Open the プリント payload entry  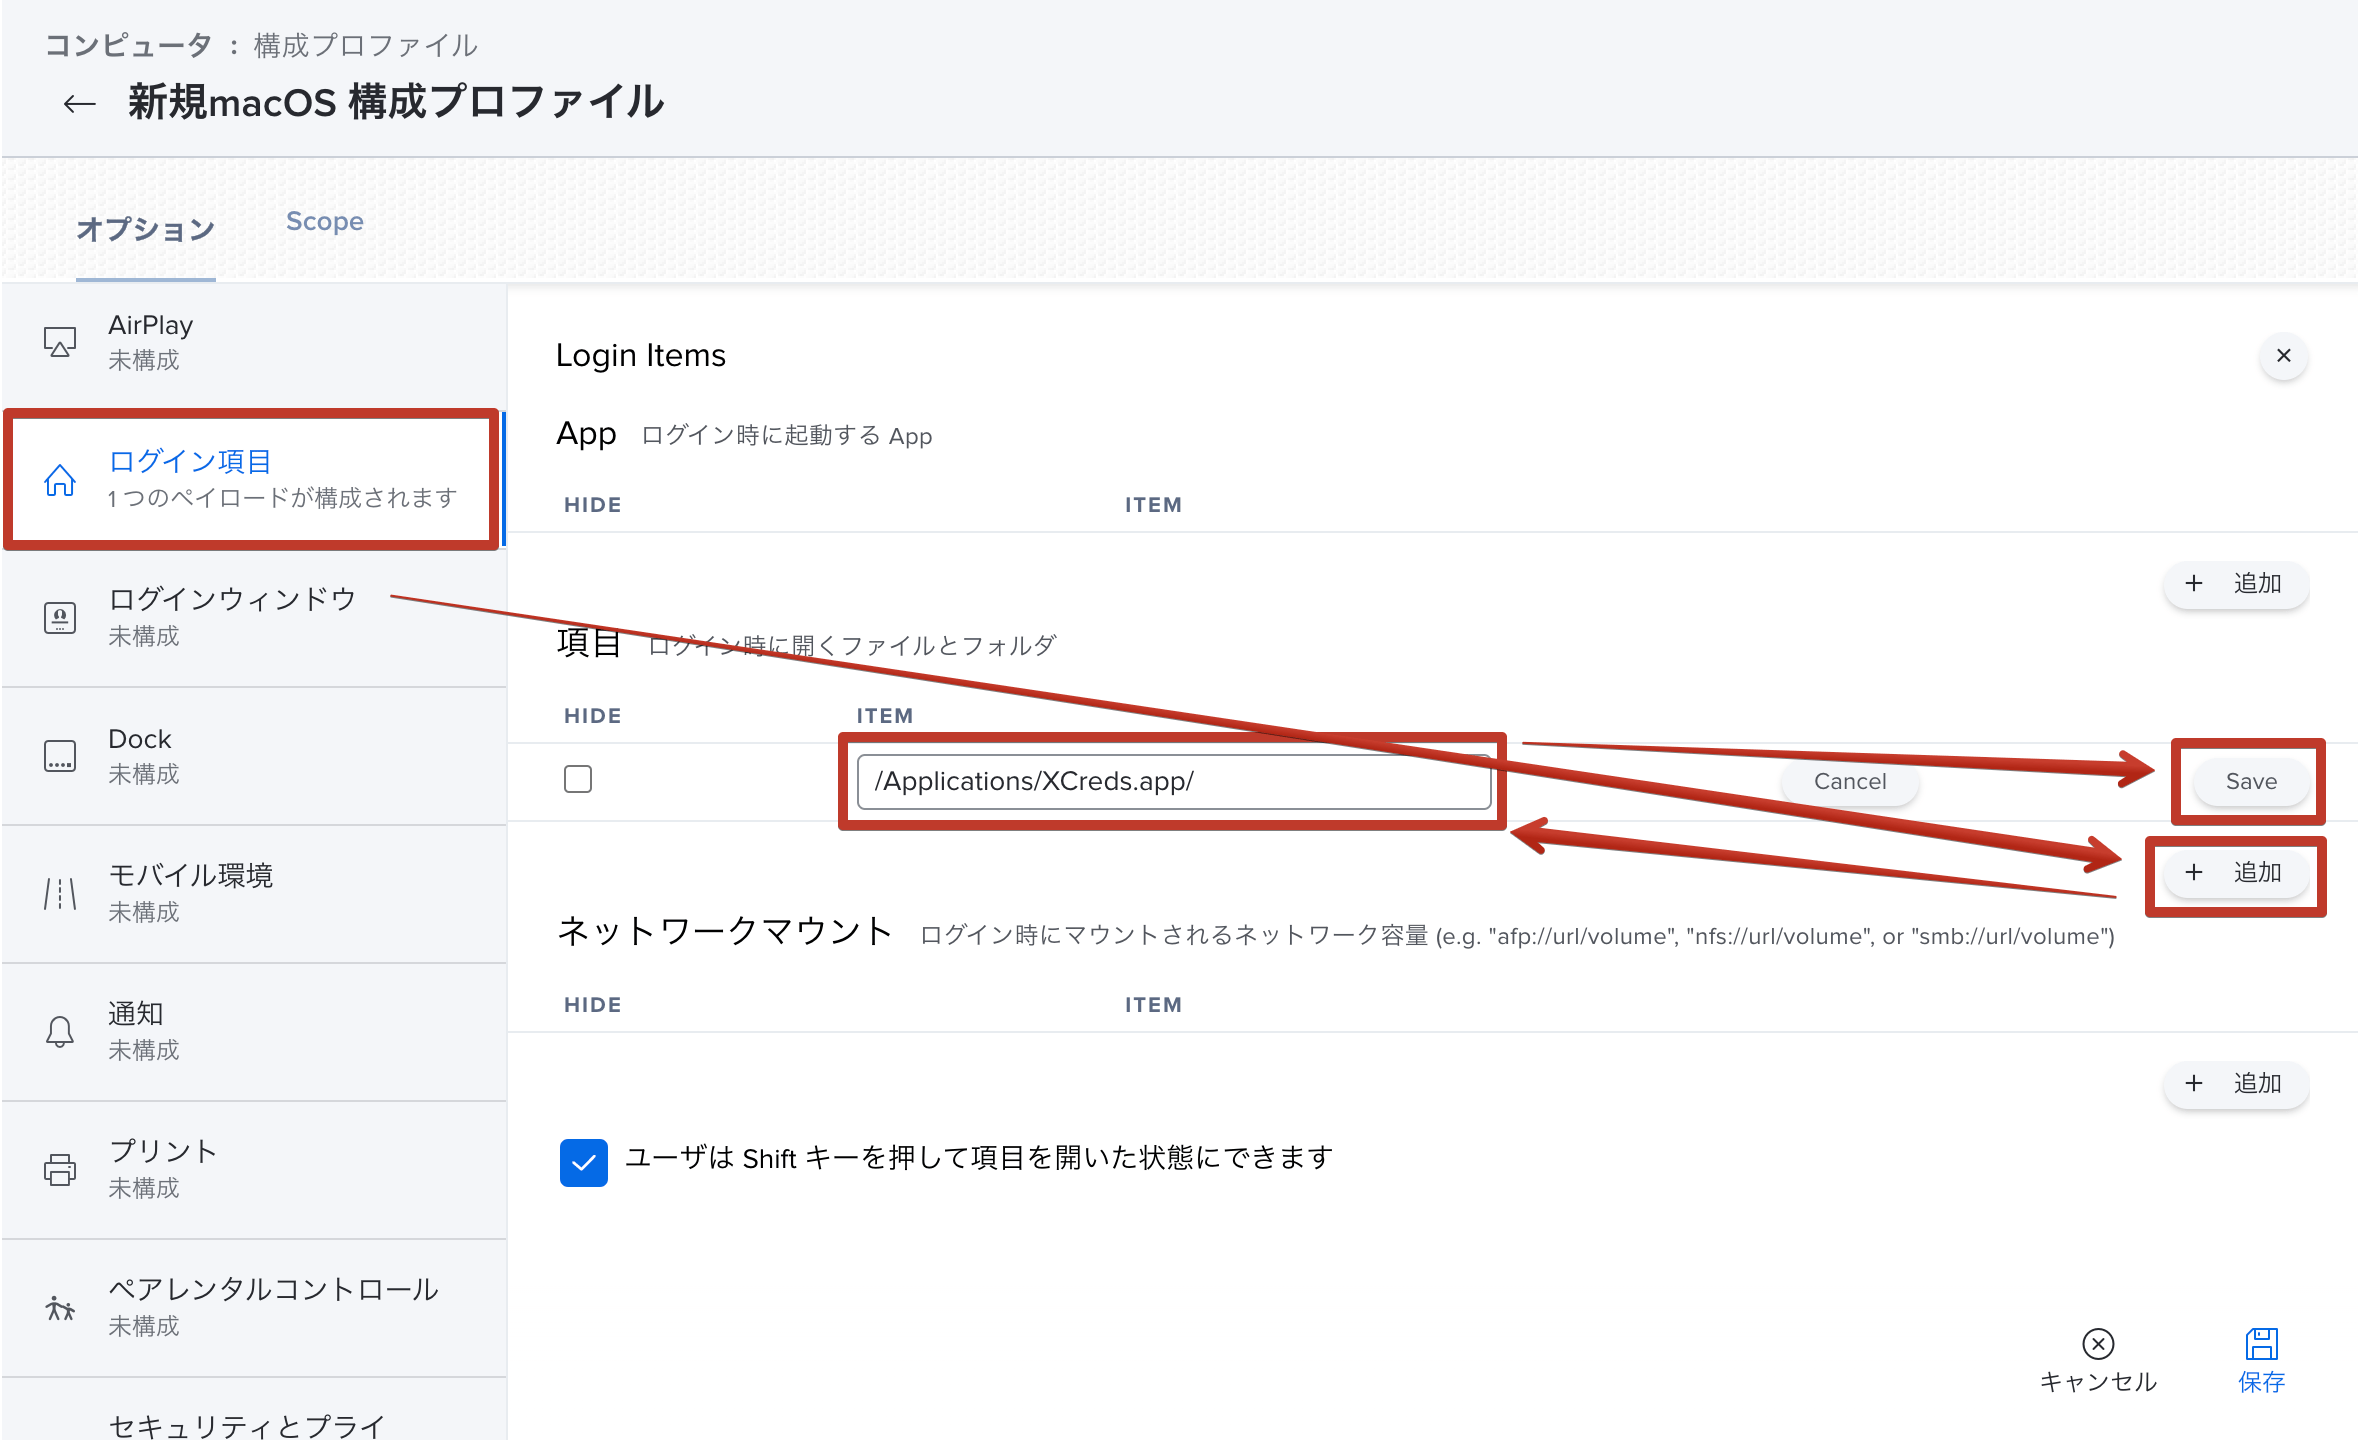pos(255,1170)
